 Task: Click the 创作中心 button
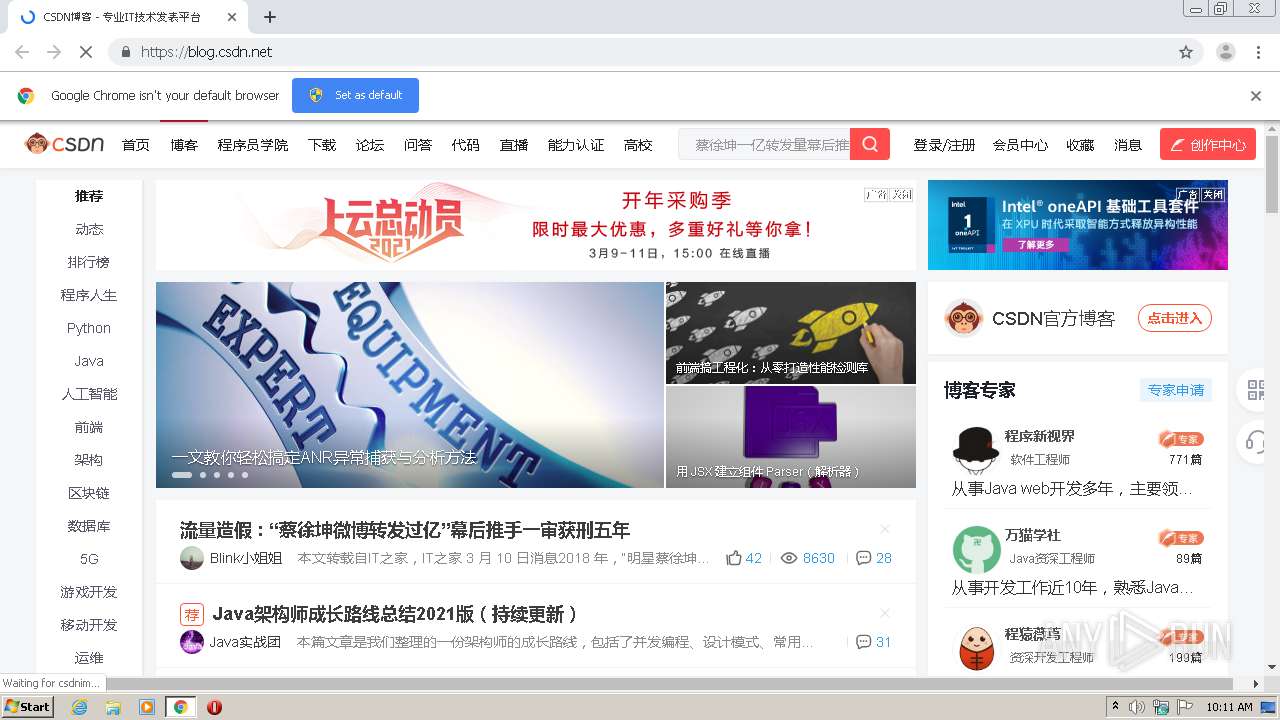click(x=1207, y=145)
